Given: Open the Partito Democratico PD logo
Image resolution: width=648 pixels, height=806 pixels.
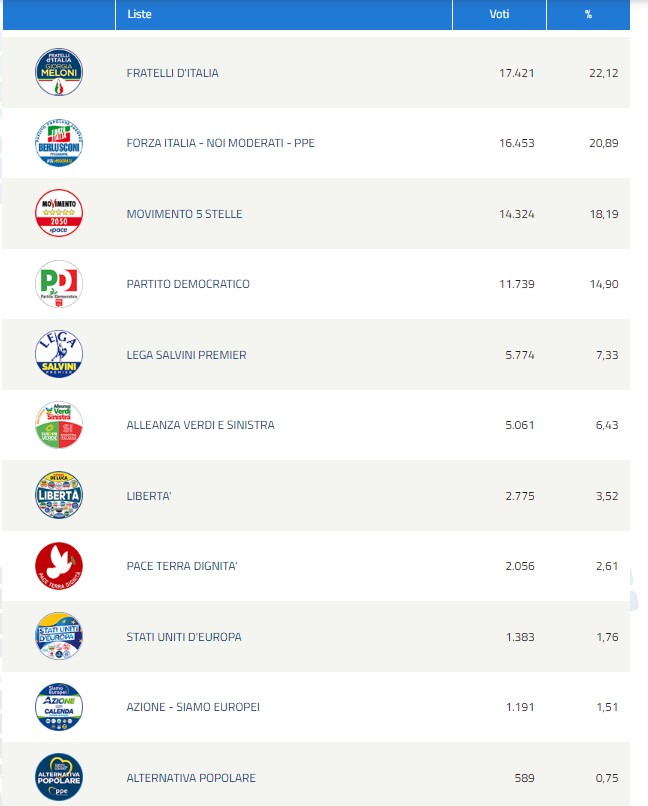Looking at the screenshot, I should pyautogui.click(x=59, y=284).
